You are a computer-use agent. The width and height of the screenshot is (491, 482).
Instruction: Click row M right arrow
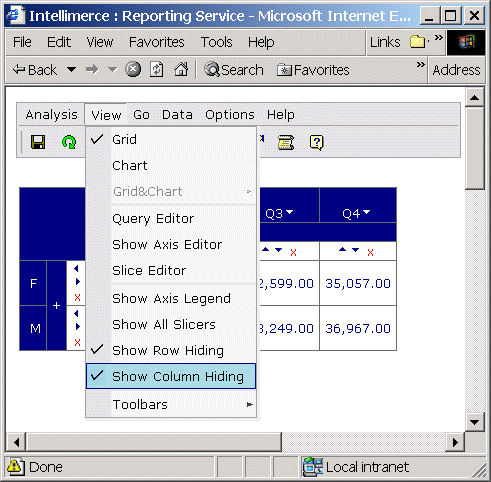pyautogui.click(x=78, y=326)
